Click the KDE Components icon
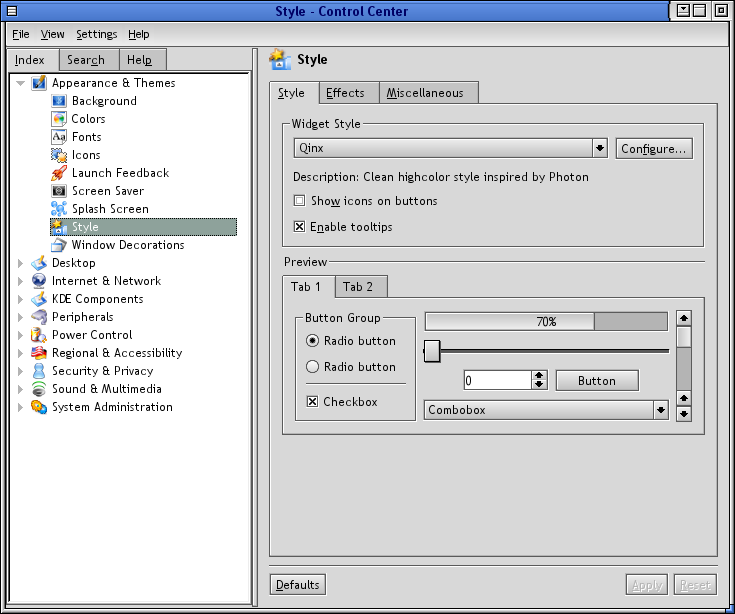 (39, 299)
